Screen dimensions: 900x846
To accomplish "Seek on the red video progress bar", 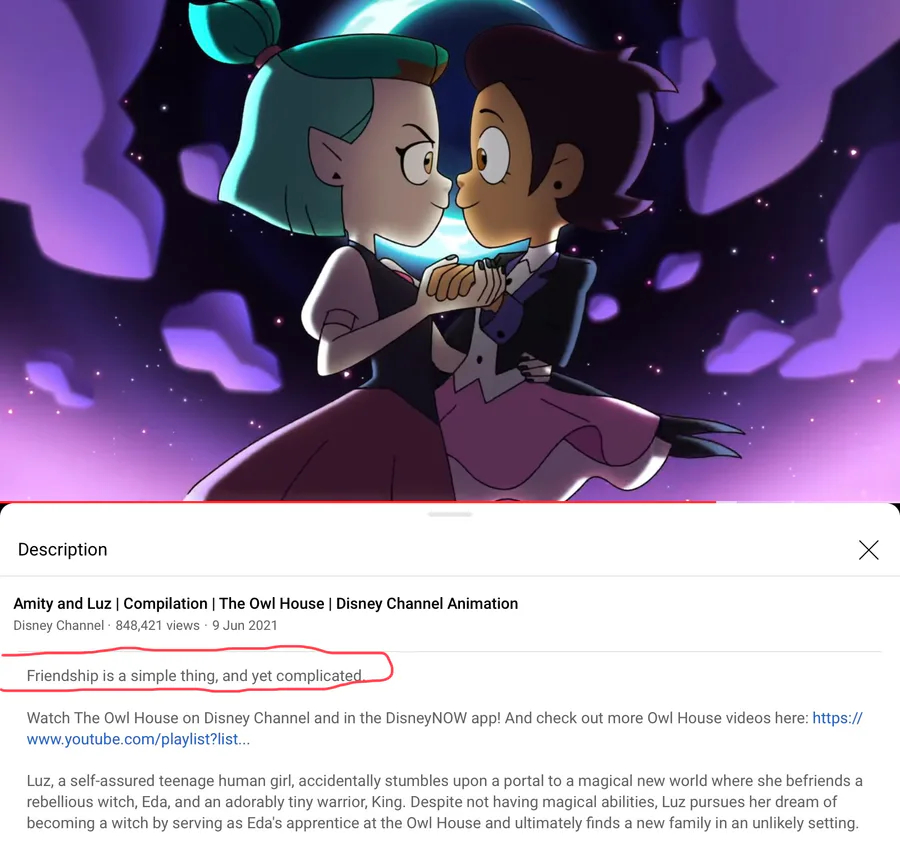I will click(x=358, y=502).
